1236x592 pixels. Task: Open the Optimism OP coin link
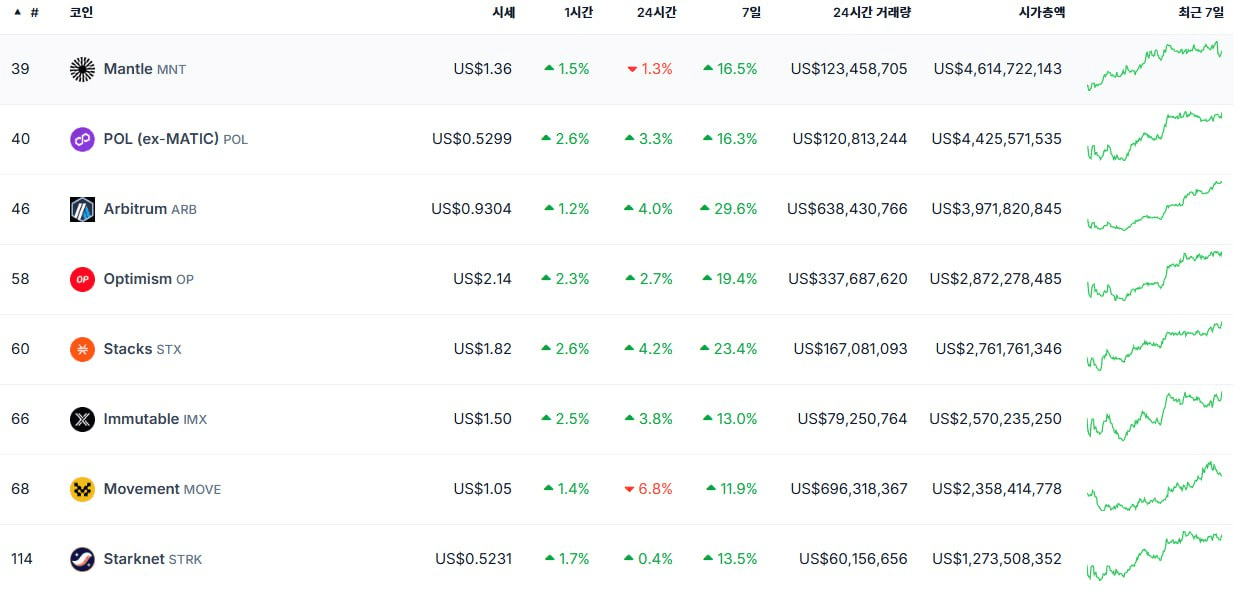[149, 279]
